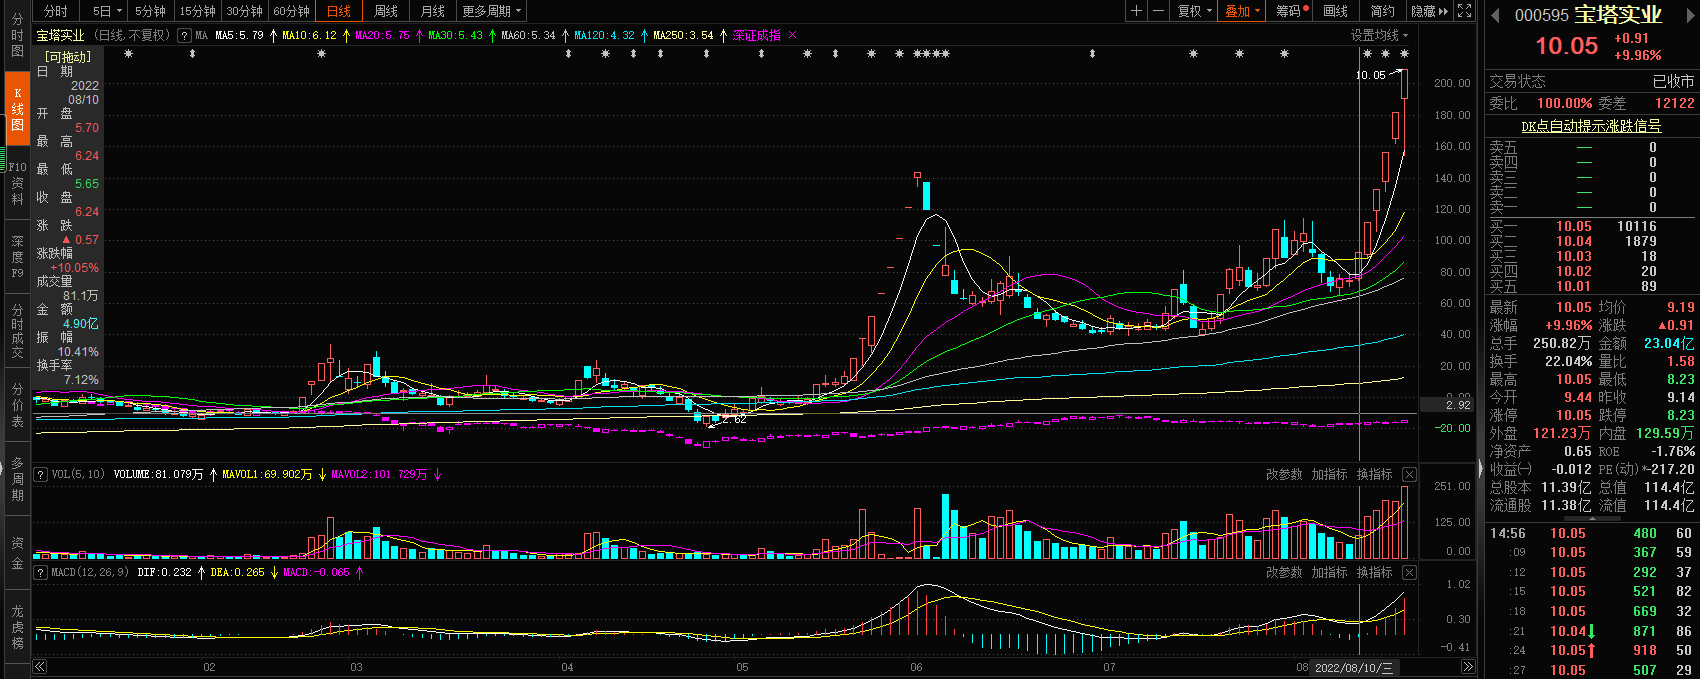Enter fullscreen with the expand icon

[x=1464, y=11]
